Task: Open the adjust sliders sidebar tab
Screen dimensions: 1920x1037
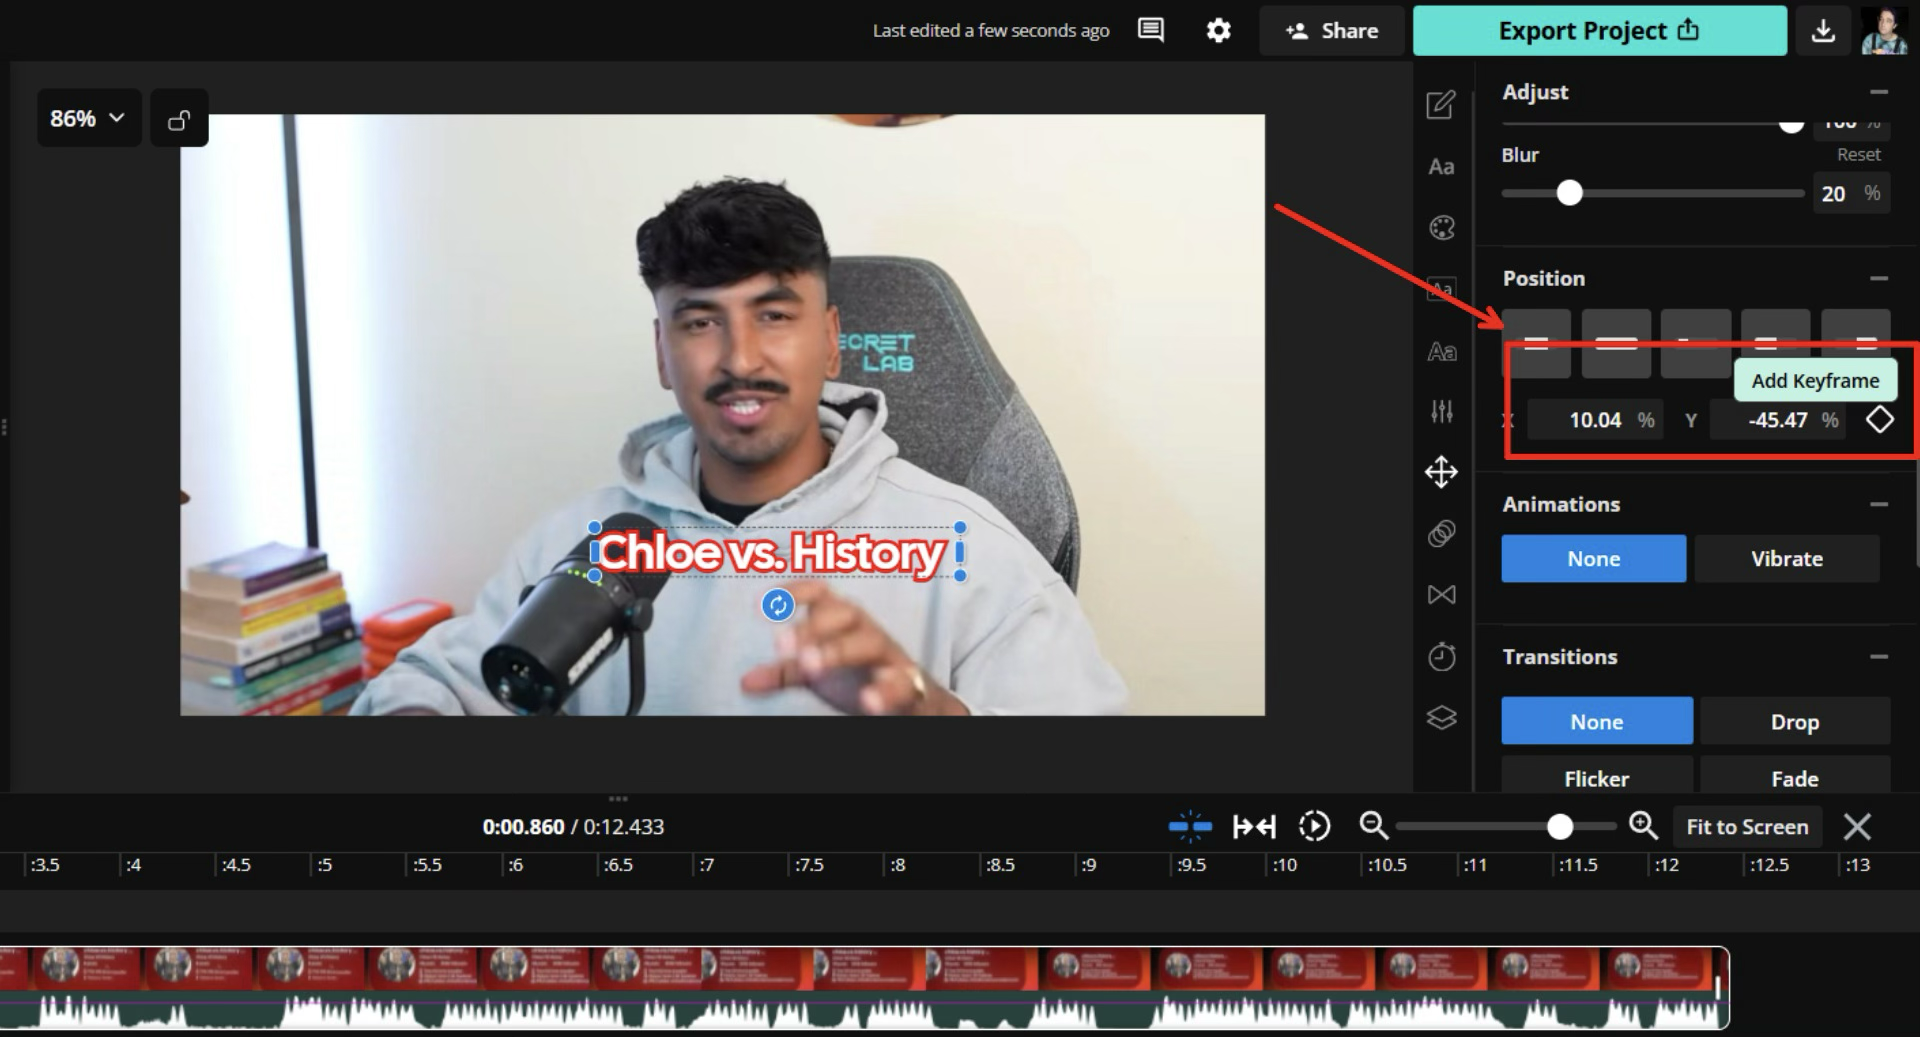Action: (1441, 410)
